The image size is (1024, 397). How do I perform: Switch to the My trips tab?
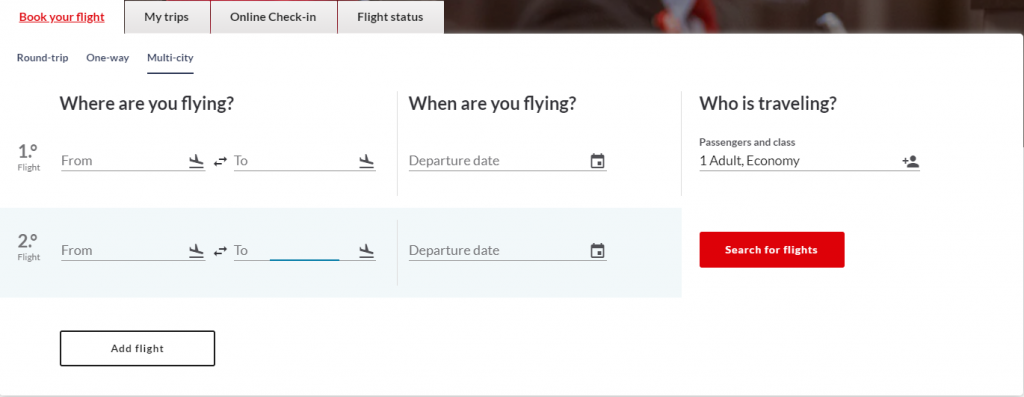point(167,17)
